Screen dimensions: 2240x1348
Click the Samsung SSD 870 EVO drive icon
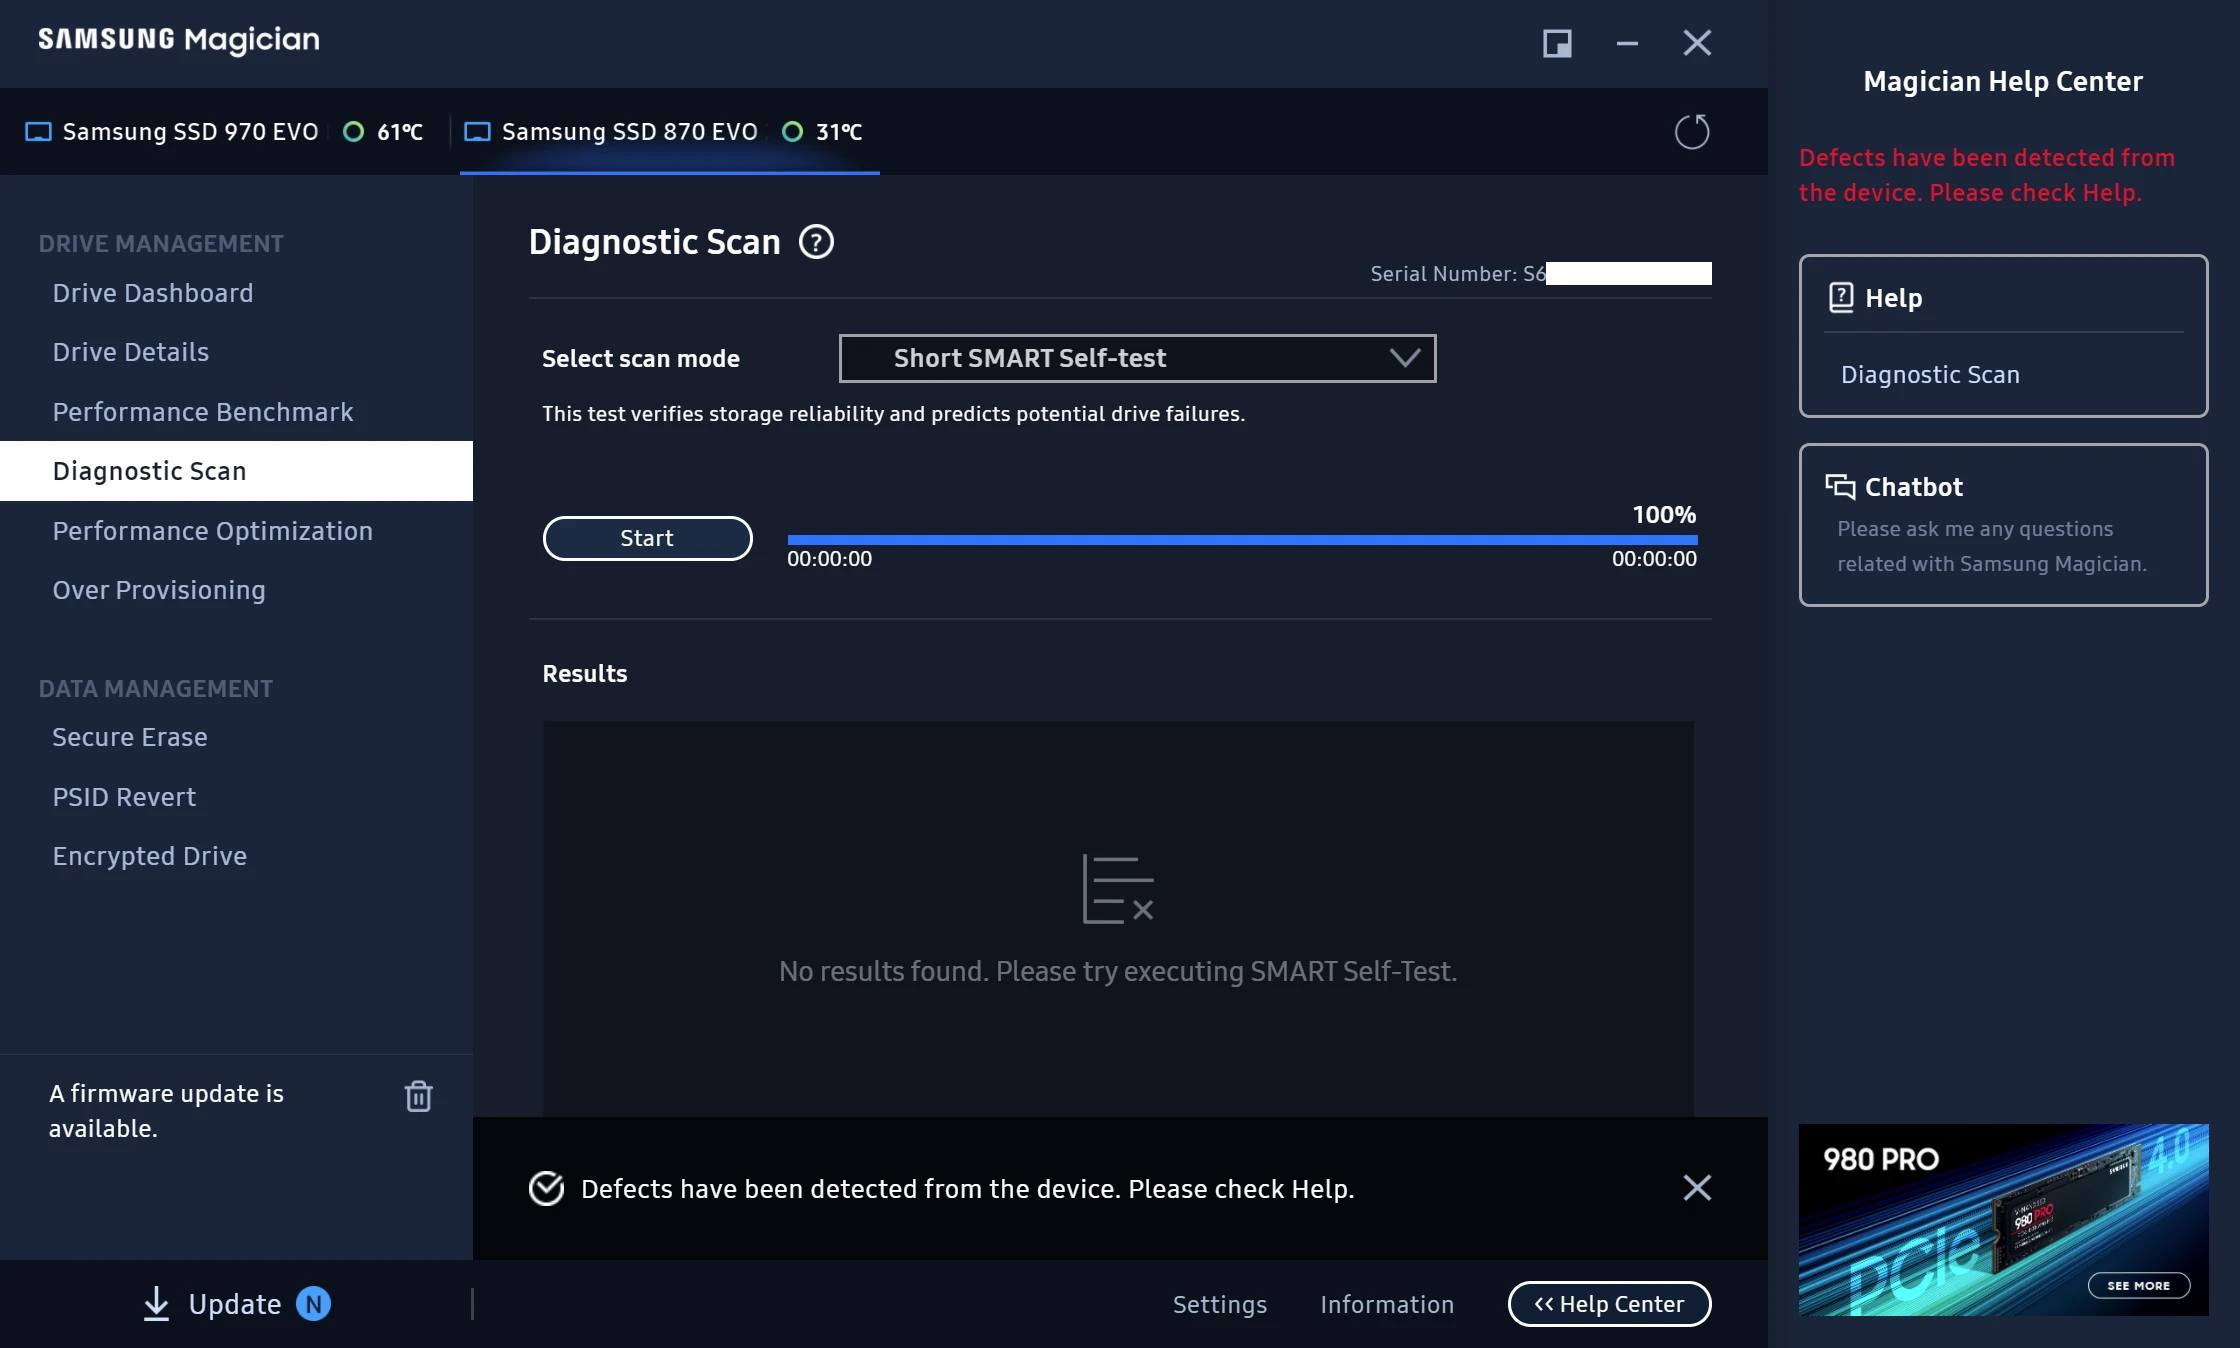click(x=477, y=131)
